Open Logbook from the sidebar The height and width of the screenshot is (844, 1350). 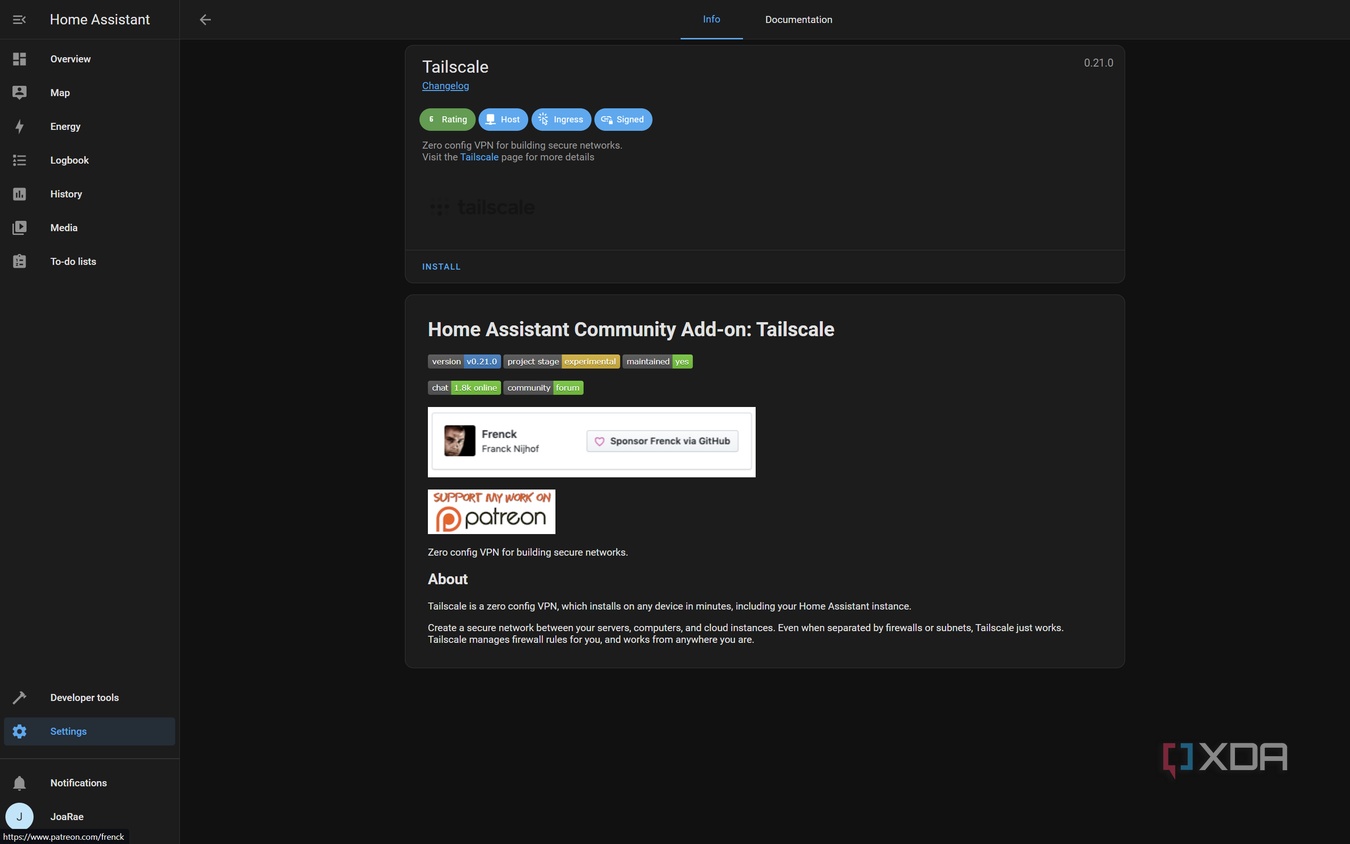pyautogui.click(x=90, y=160)
